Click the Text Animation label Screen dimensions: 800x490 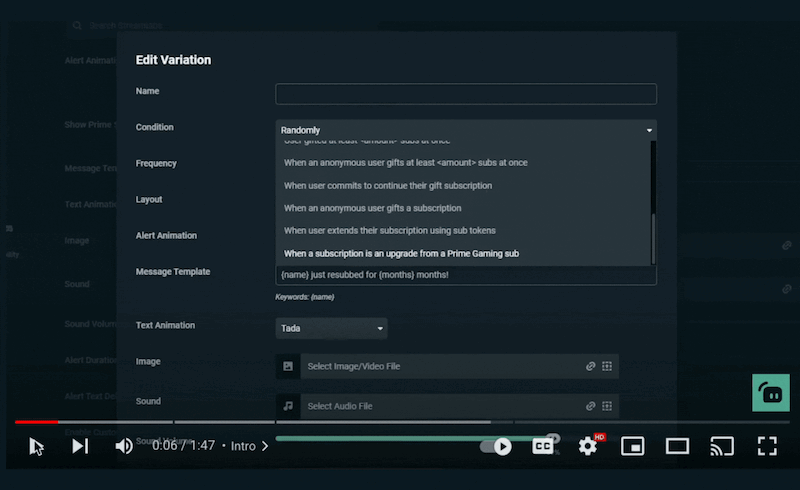pos(165,325)
